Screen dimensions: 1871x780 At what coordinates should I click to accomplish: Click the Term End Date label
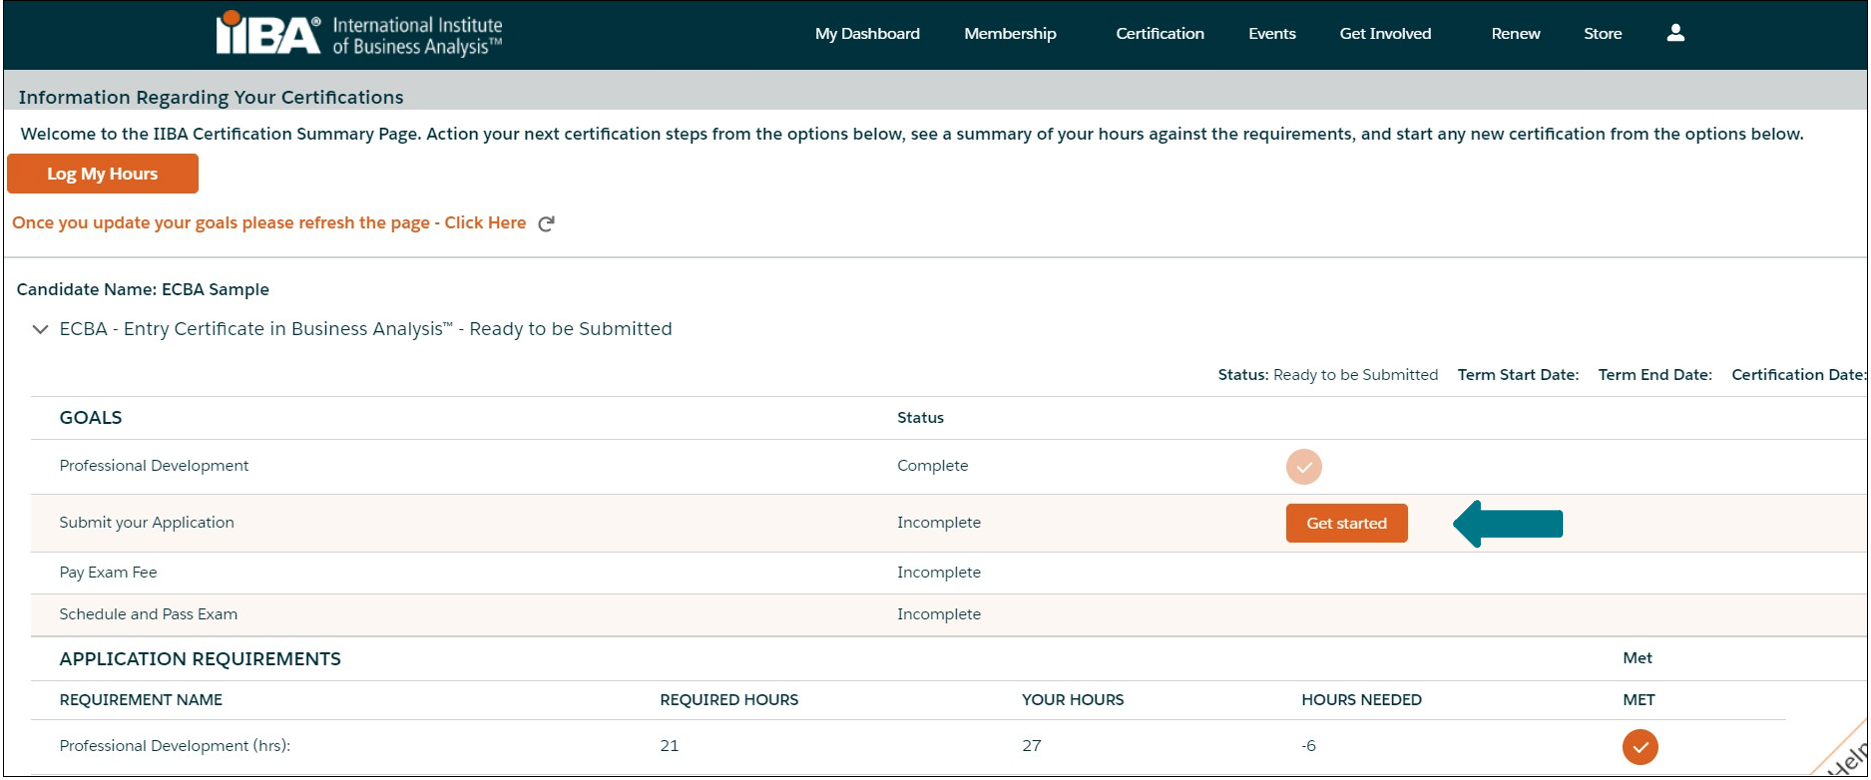(x=1655, y=375)
